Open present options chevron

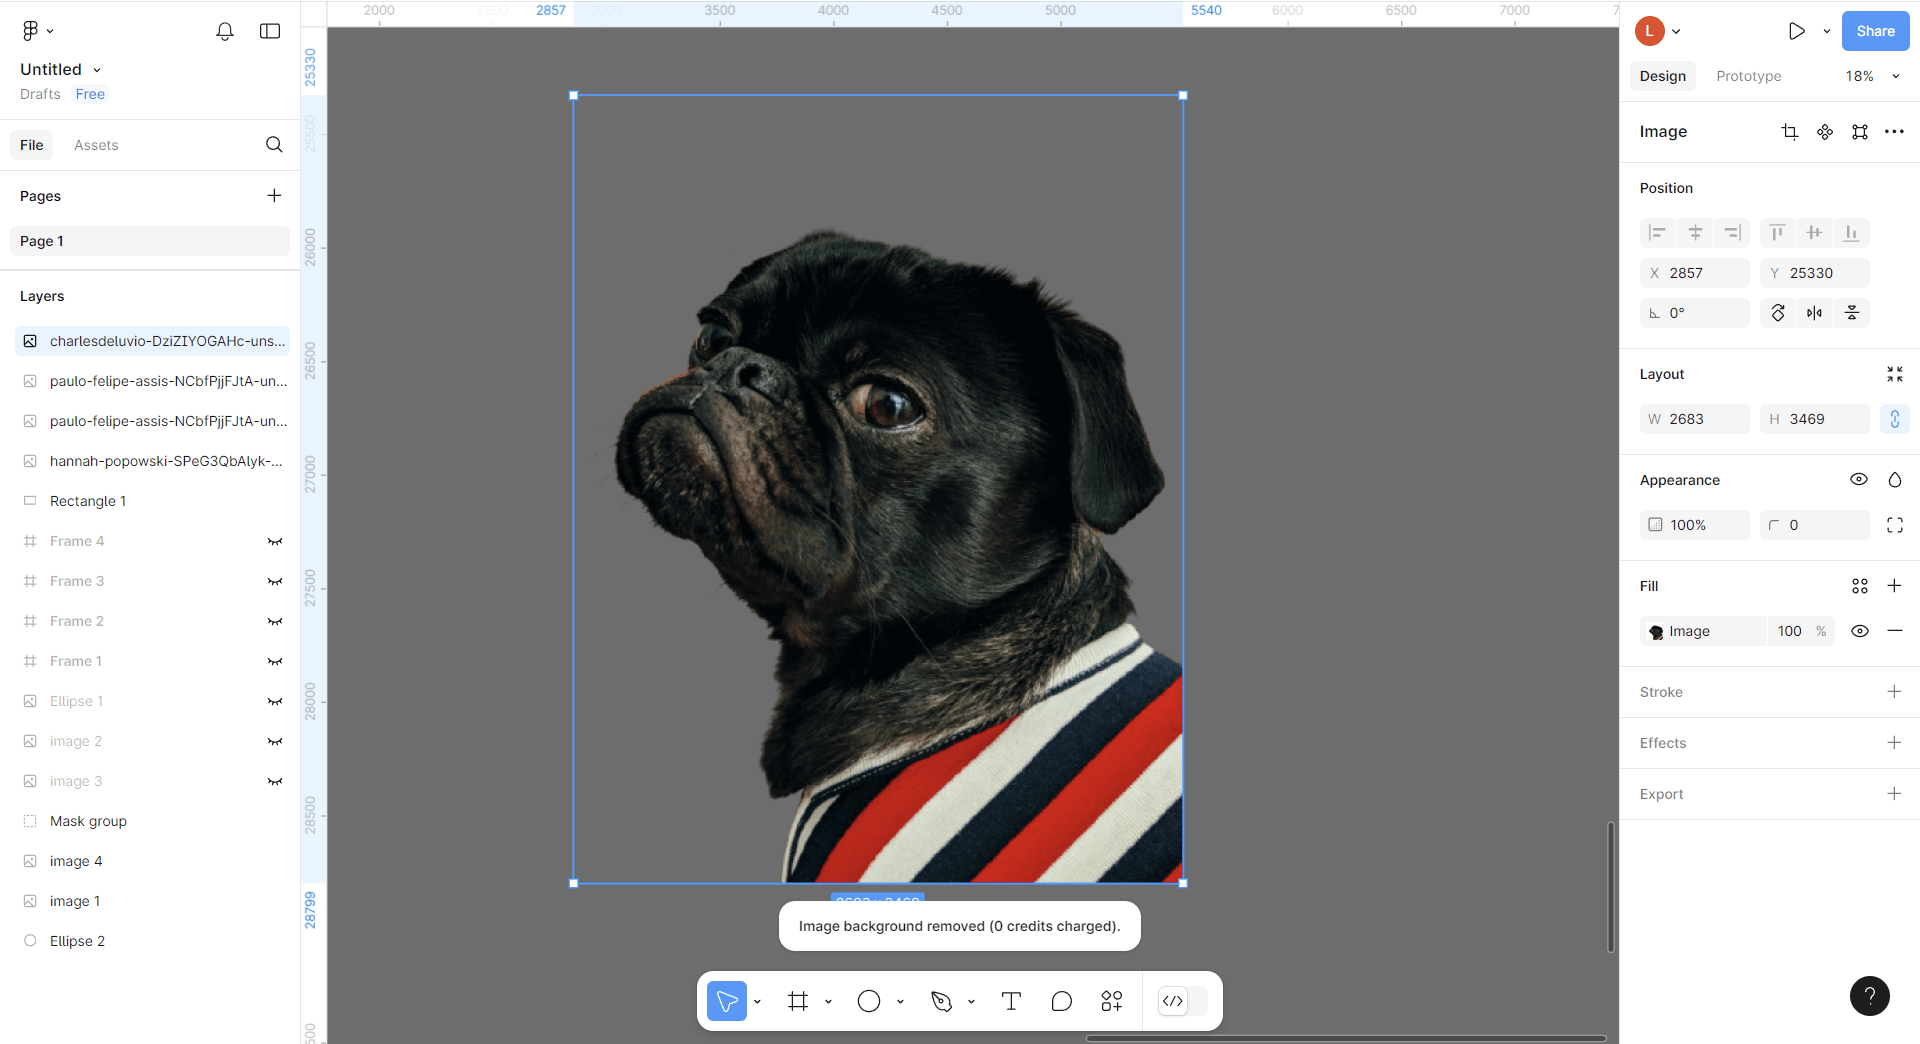(x=1826, y=31)
